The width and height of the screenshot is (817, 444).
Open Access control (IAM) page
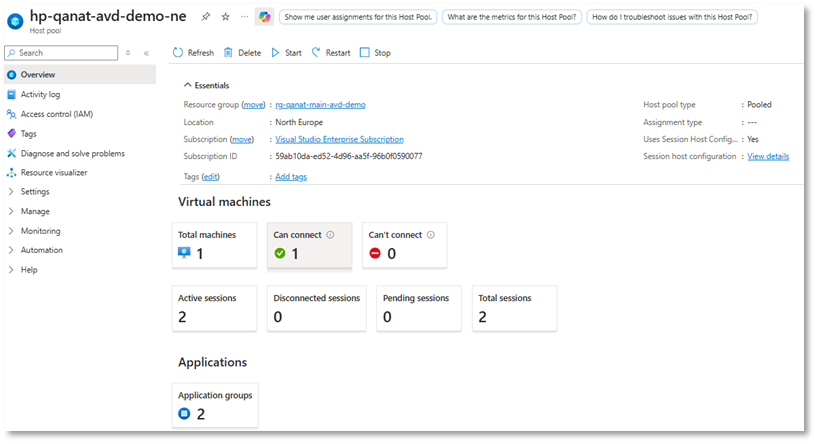coord(56,114)
